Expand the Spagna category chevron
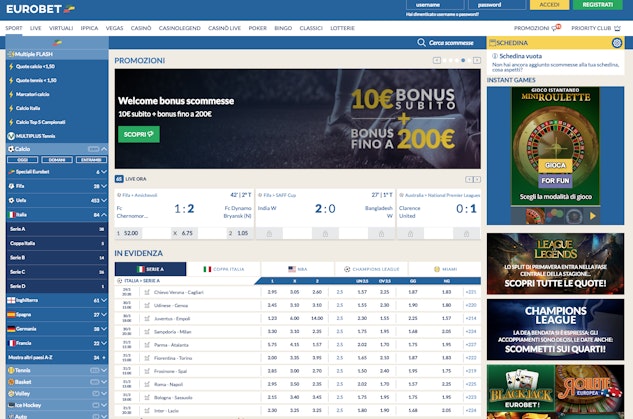Image resolution: width=633 pixels, height=419 pixels. point(104,314)
